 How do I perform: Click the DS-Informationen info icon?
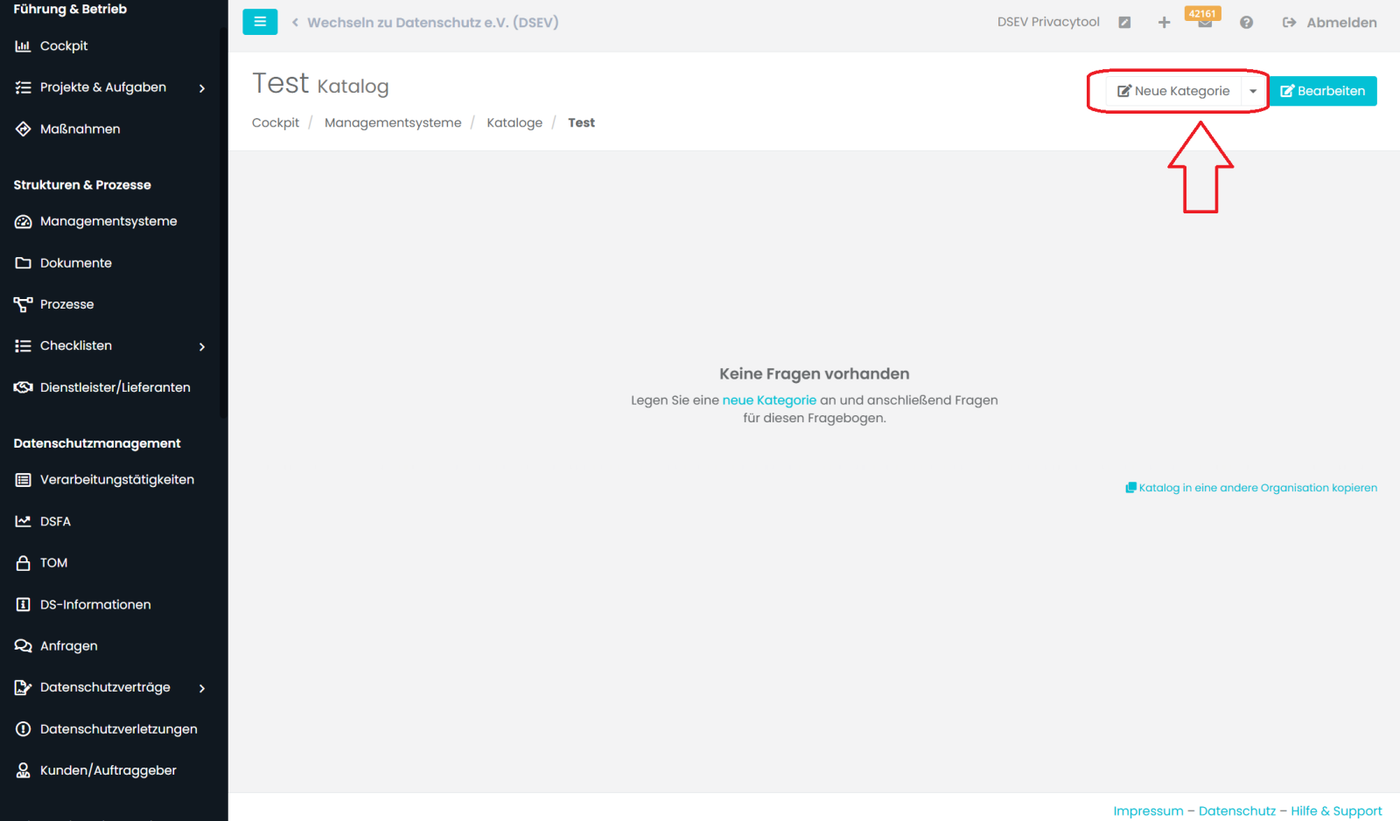23,605
